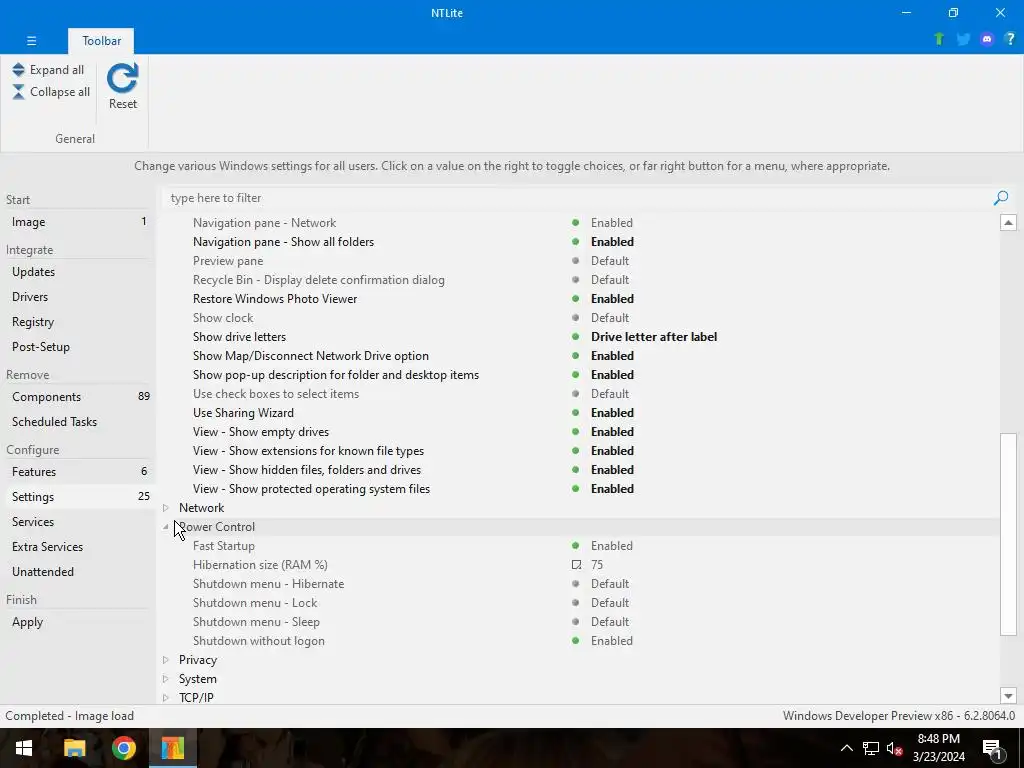1024x768 pixels.
Task: Click the Collapse all button label
Action: click(x=60, y=92)
